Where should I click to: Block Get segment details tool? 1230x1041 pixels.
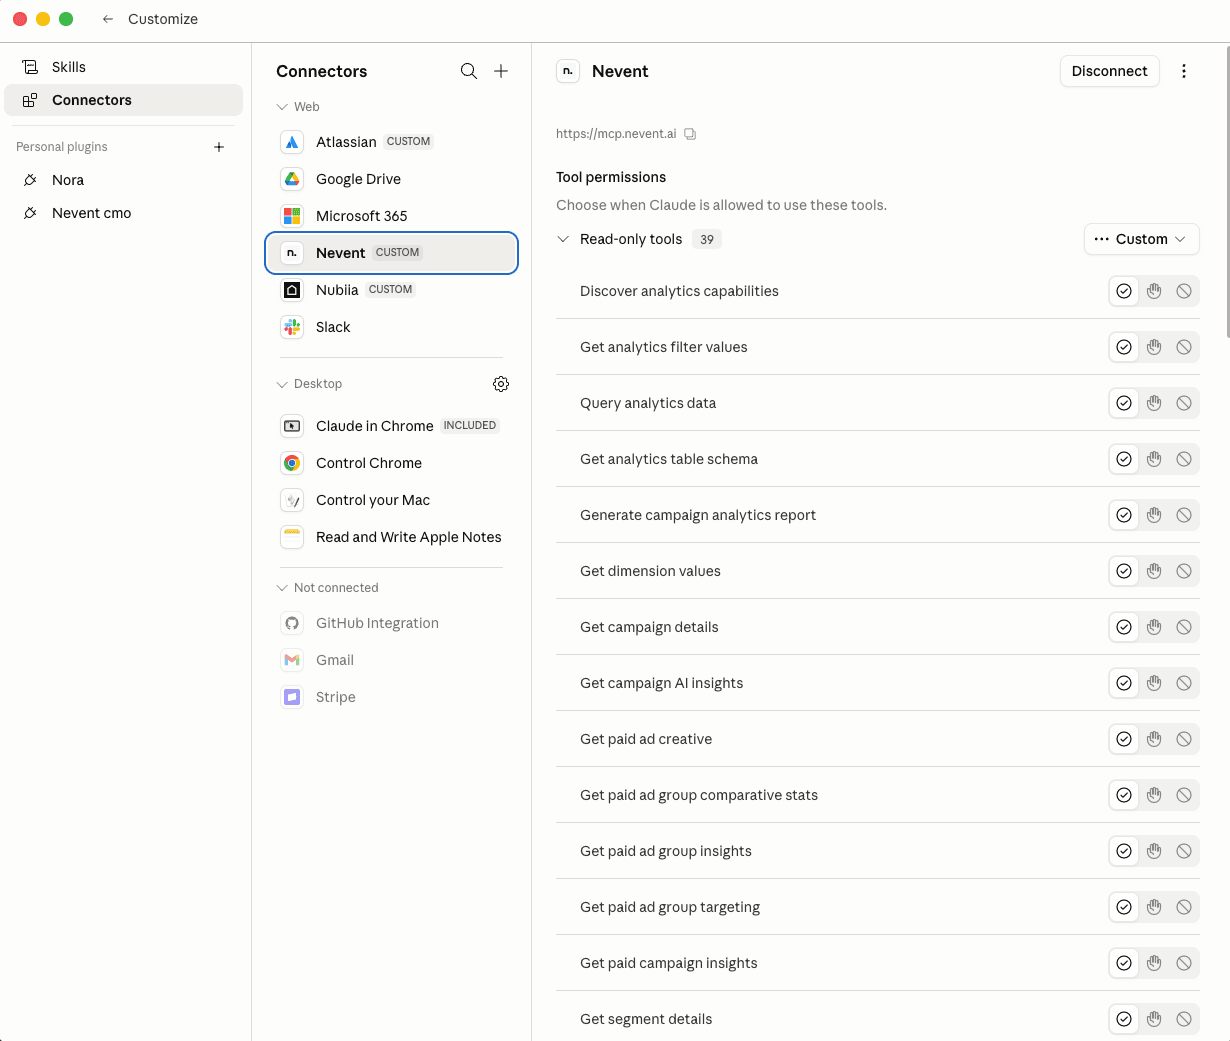(x=1184, y=1019)
